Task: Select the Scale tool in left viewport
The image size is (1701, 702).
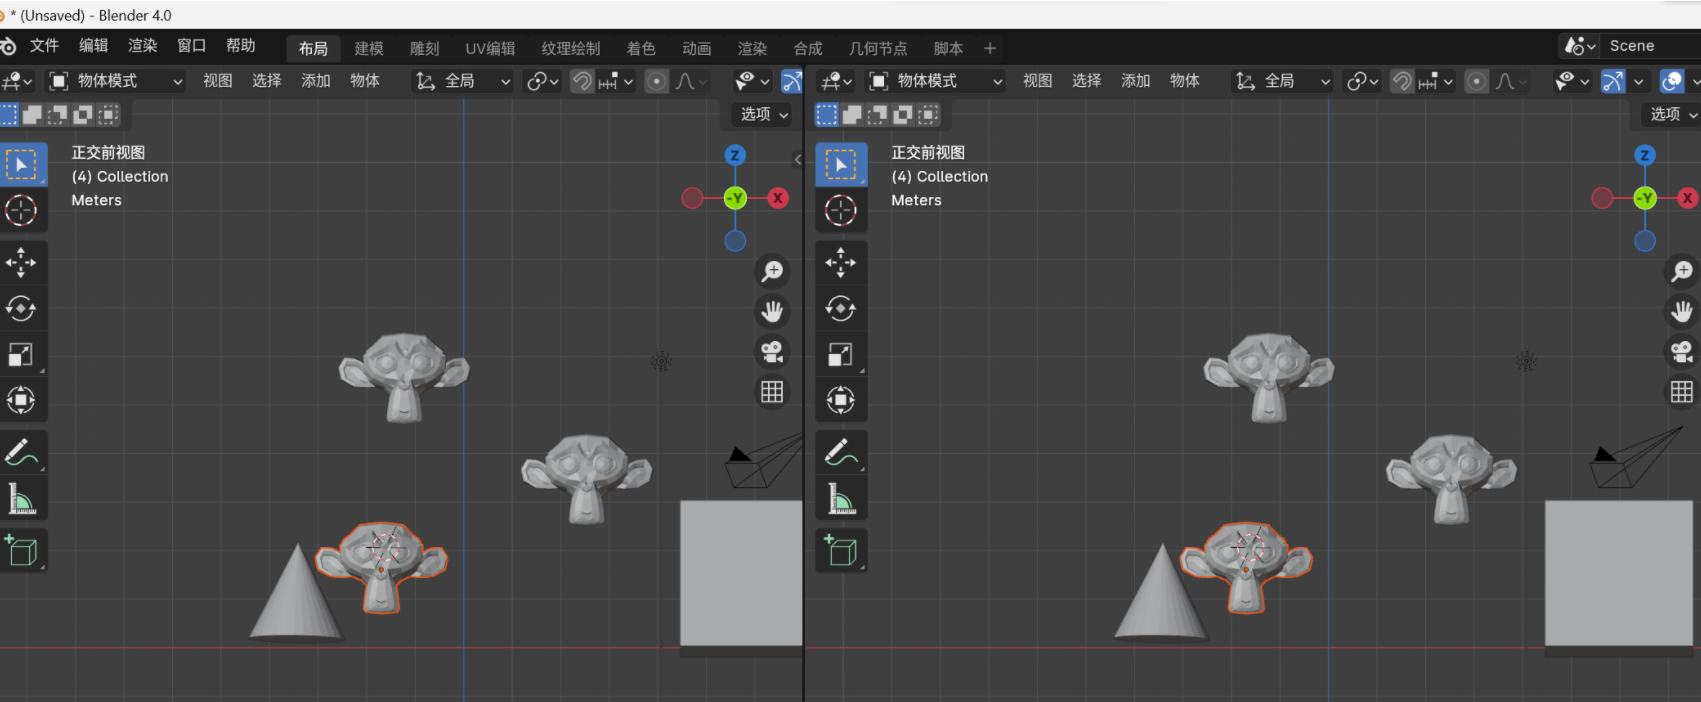Action: tap(22, 355)
